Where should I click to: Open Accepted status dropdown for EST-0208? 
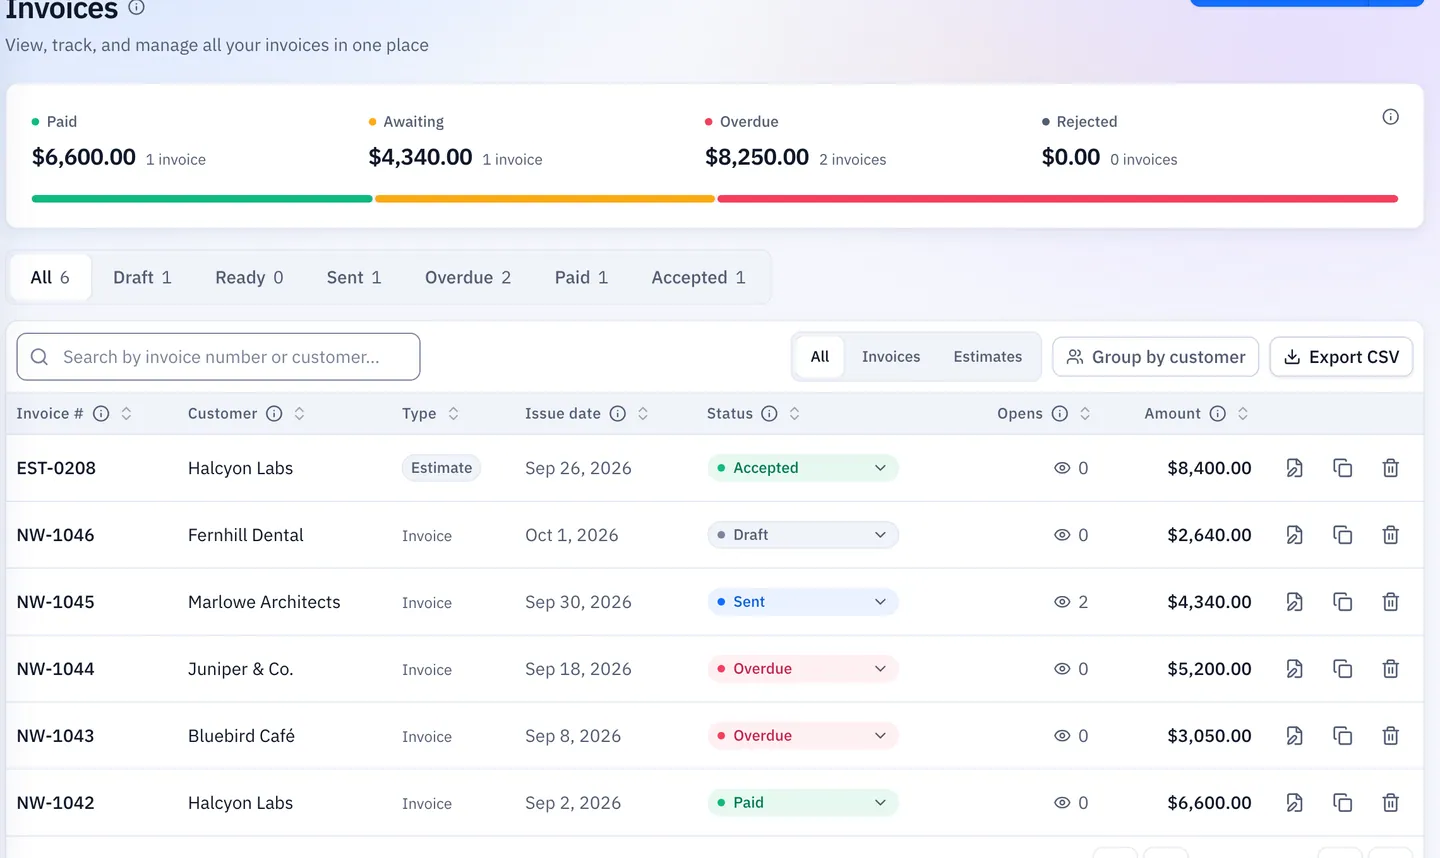[803, 468]
